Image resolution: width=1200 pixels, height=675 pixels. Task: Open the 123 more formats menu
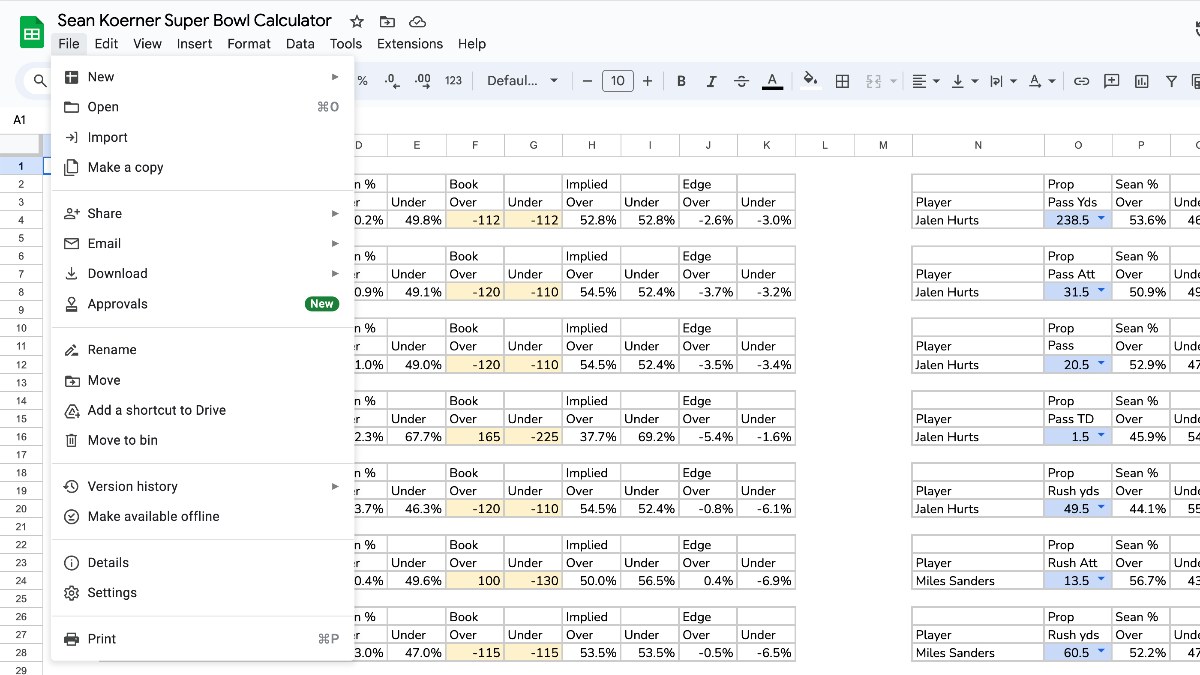click(454, 81)
